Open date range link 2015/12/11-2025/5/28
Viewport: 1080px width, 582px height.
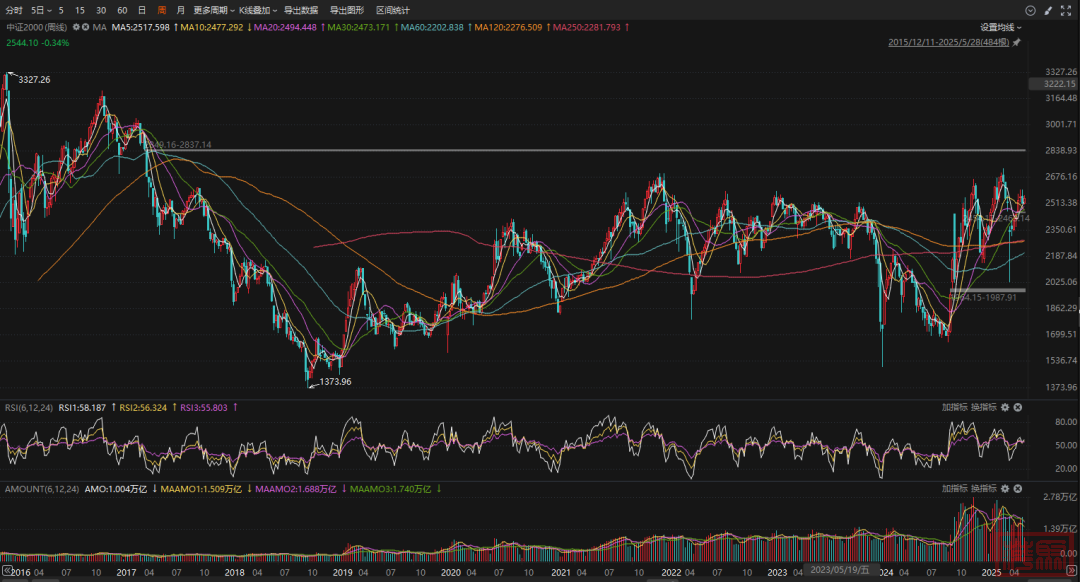(x=948, y=42)
